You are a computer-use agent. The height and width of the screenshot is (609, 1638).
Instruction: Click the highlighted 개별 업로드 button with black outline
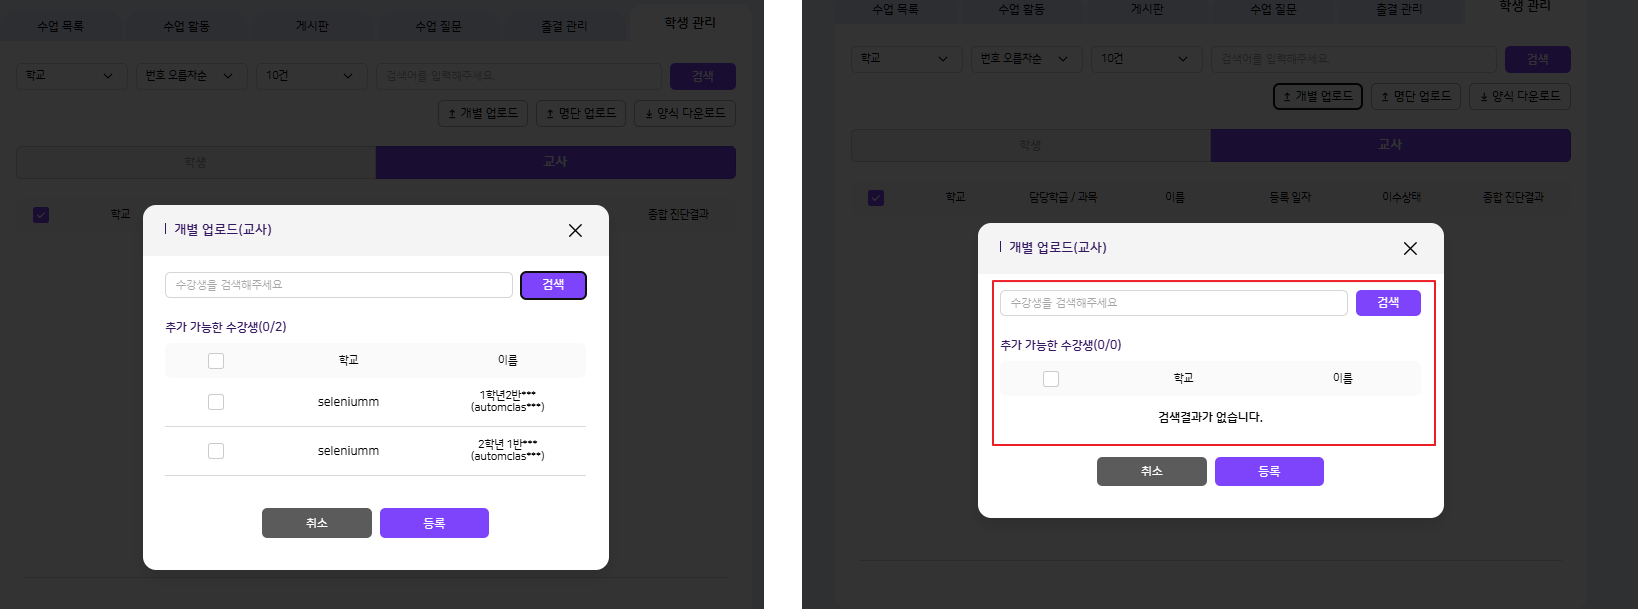tap(1317, 96)
